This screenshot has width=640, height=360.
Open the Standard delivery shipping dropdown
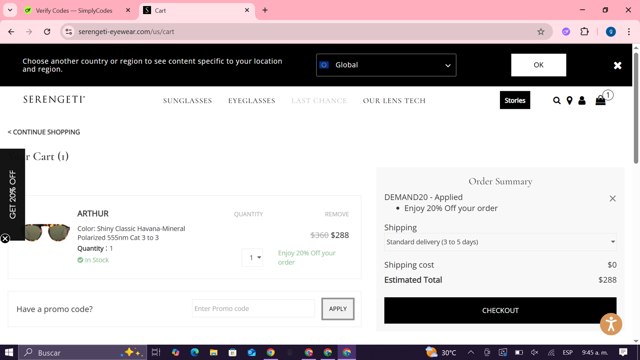pos(500,242)
